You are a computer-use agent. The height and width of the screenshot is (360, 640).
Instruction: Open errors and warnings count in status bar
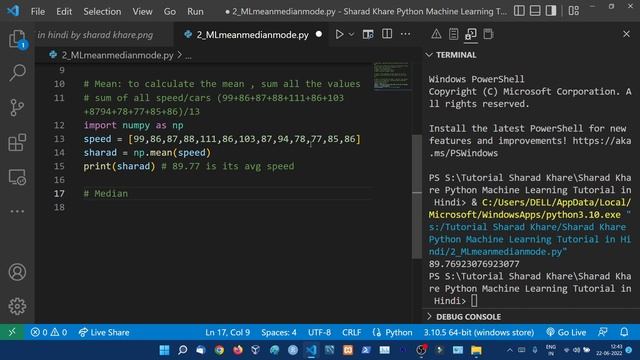point(49,332)
